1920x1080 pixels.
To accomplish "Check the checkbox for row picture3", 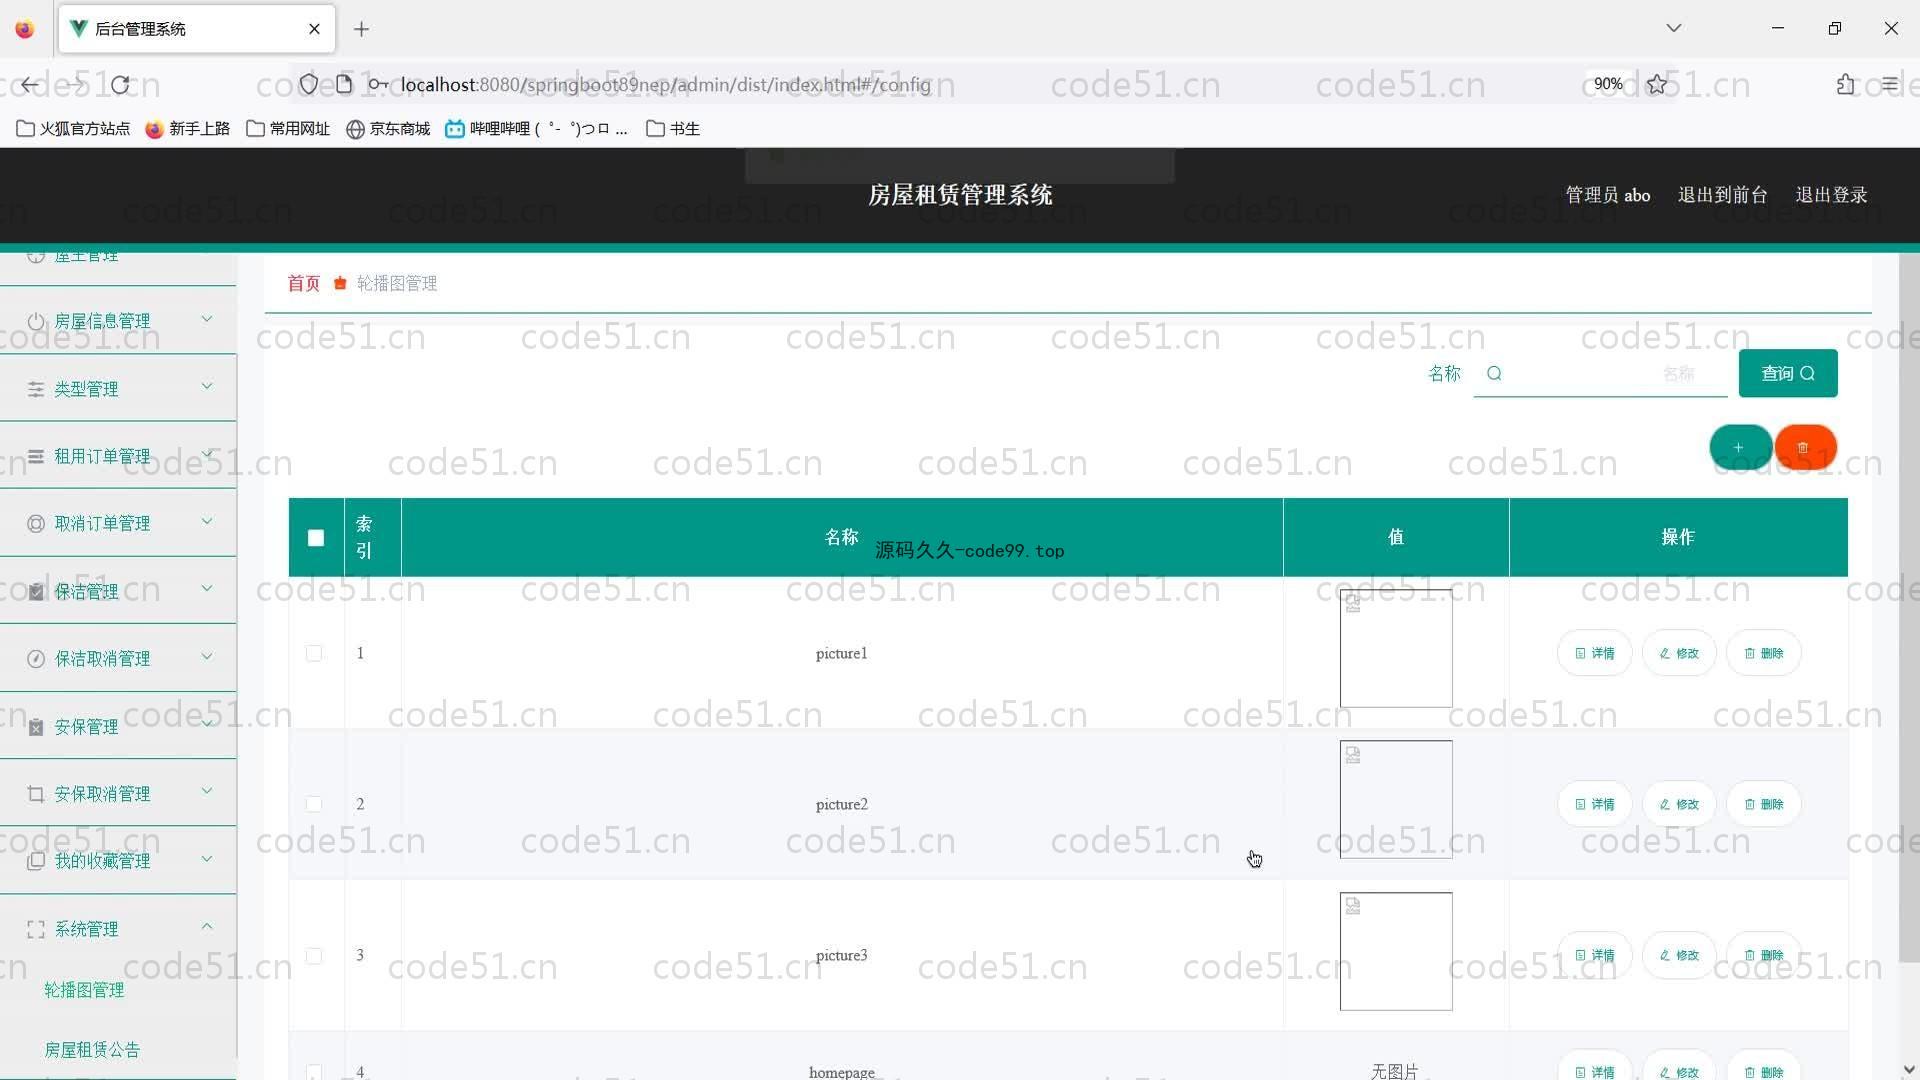I will 314,955.
